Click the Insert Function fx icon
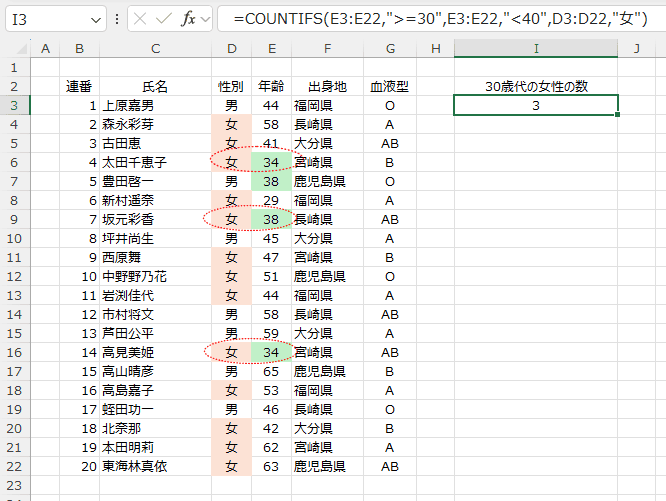The width and height of the screenshot is (666, 501). pyautogui.click(x=188, y=19)
